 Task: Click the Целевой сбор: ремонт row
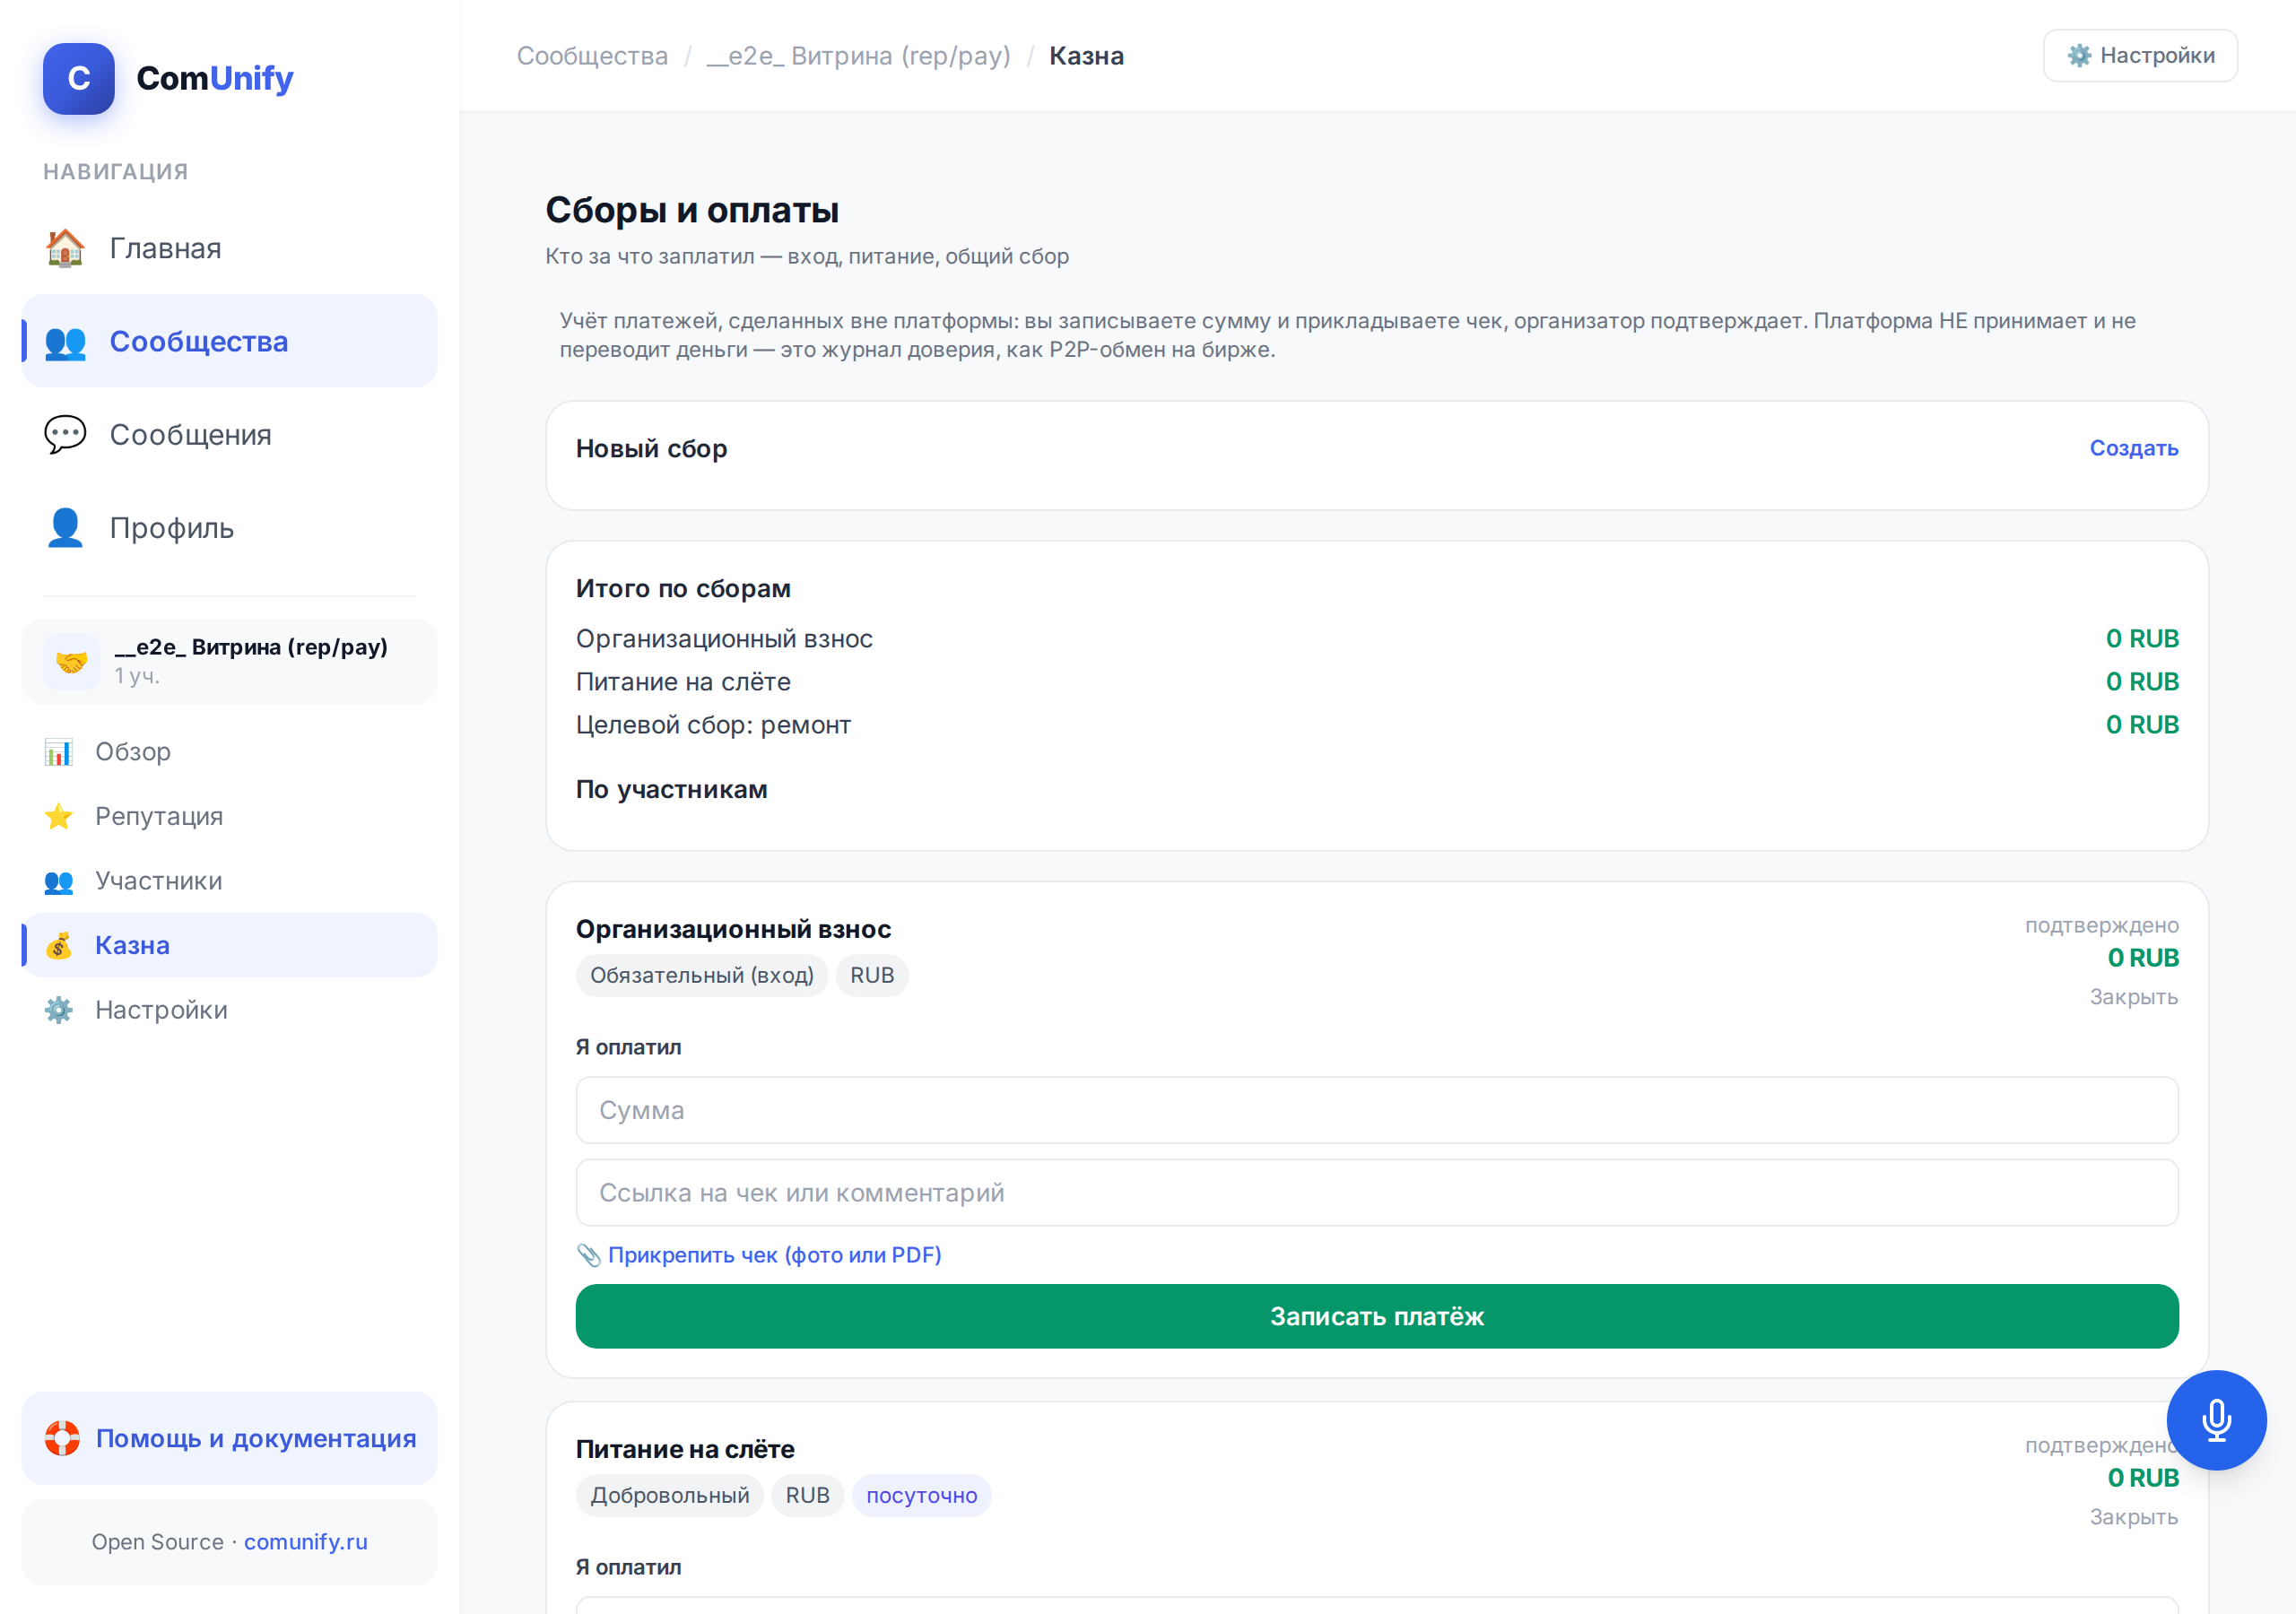pos(1377,725)
